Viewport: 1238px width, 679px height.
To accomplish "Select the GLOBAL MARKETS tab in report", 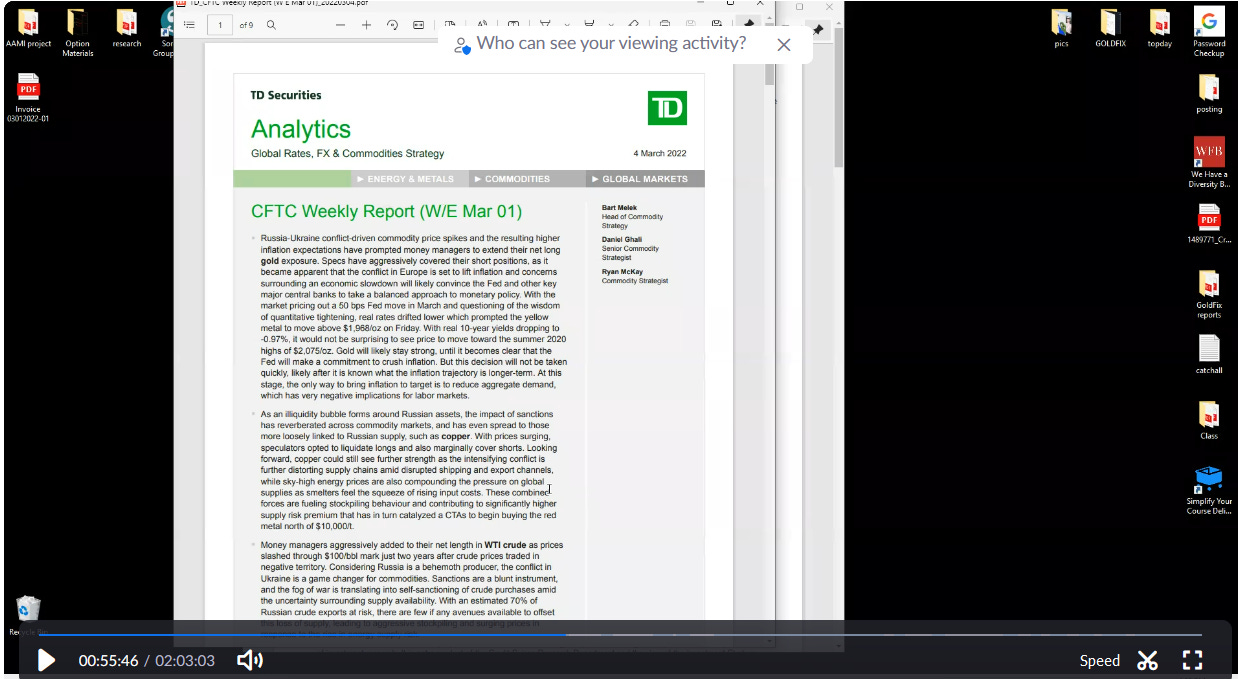I will click(x=645, y=179).
